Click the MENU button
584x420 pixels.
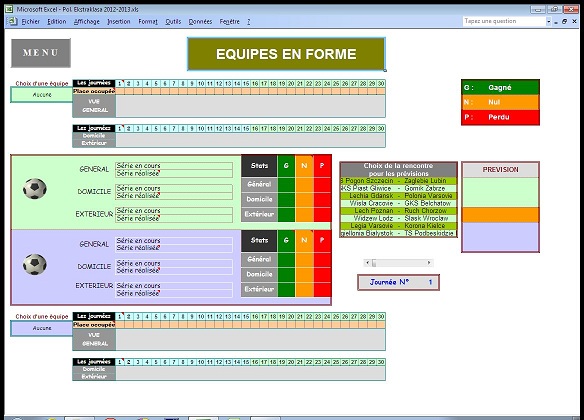(x=41, y=53)
